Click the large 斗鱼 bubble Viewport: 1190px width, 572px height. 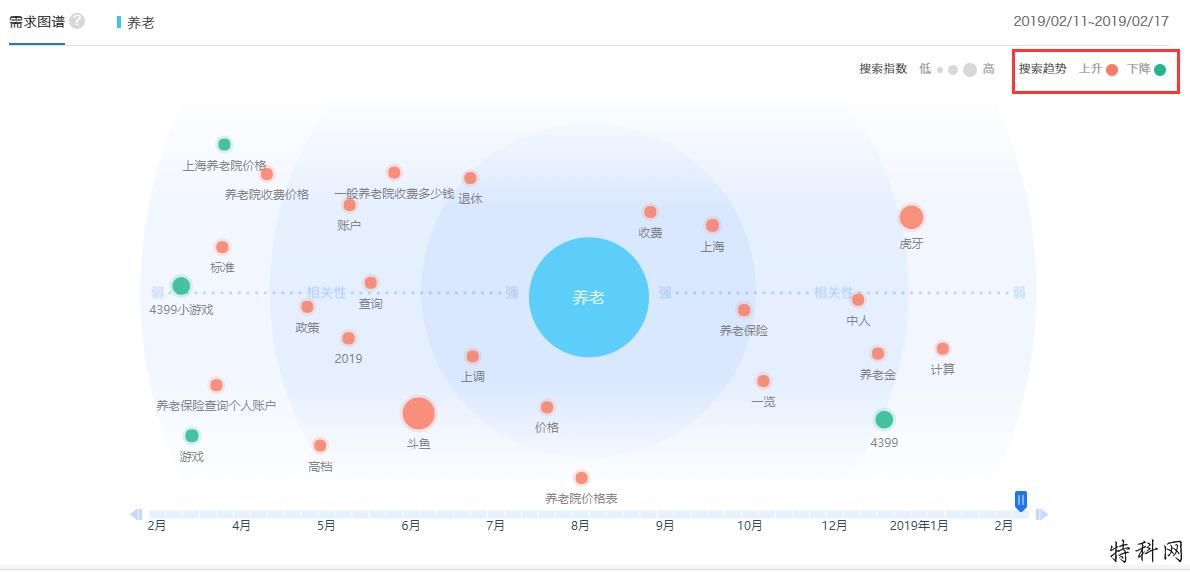click(x=418, y=413)
